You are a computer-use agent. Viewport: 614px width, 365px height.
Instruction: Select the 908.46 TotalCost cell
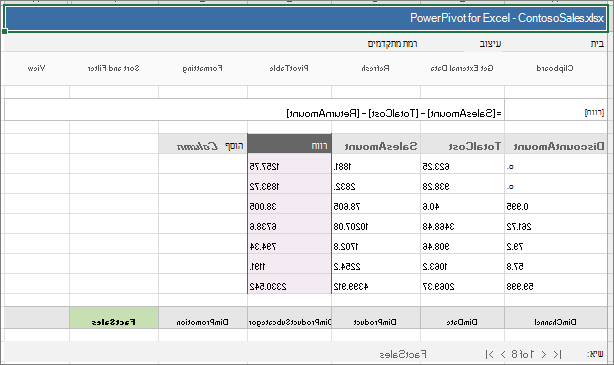tap(462, 244)
